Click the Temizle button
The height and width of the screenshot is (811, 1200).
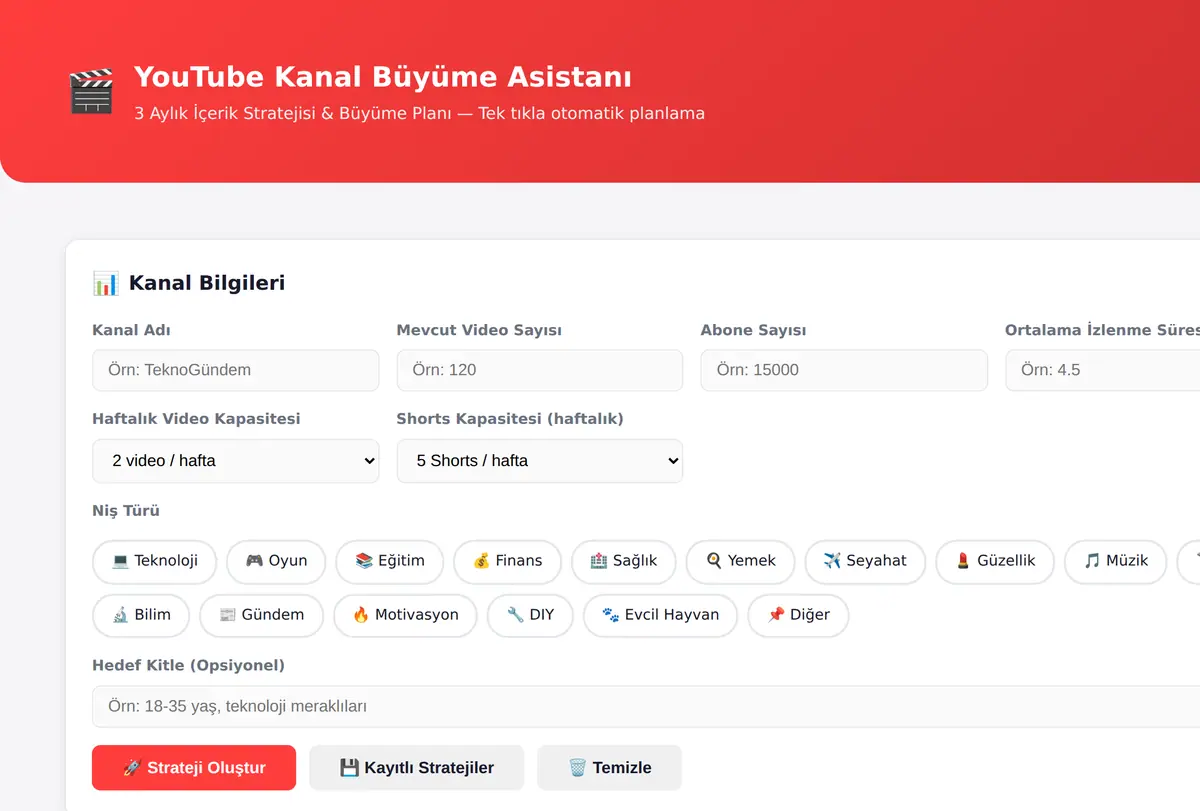[x=609, y=768]
